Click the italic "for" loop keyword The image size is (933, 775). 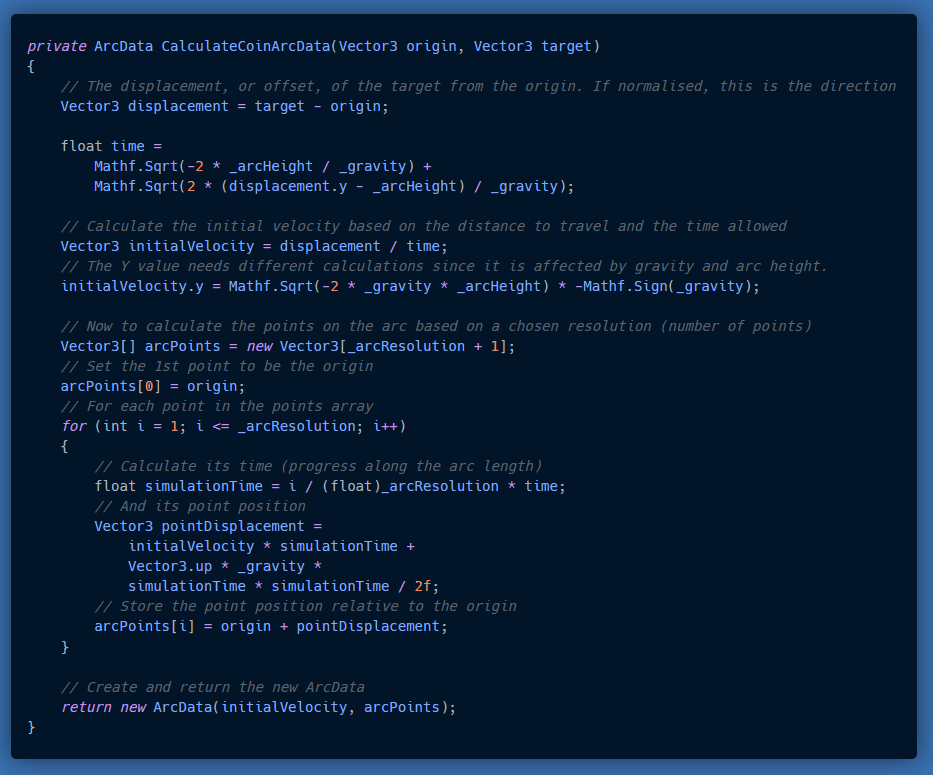[x=74, y=427]
